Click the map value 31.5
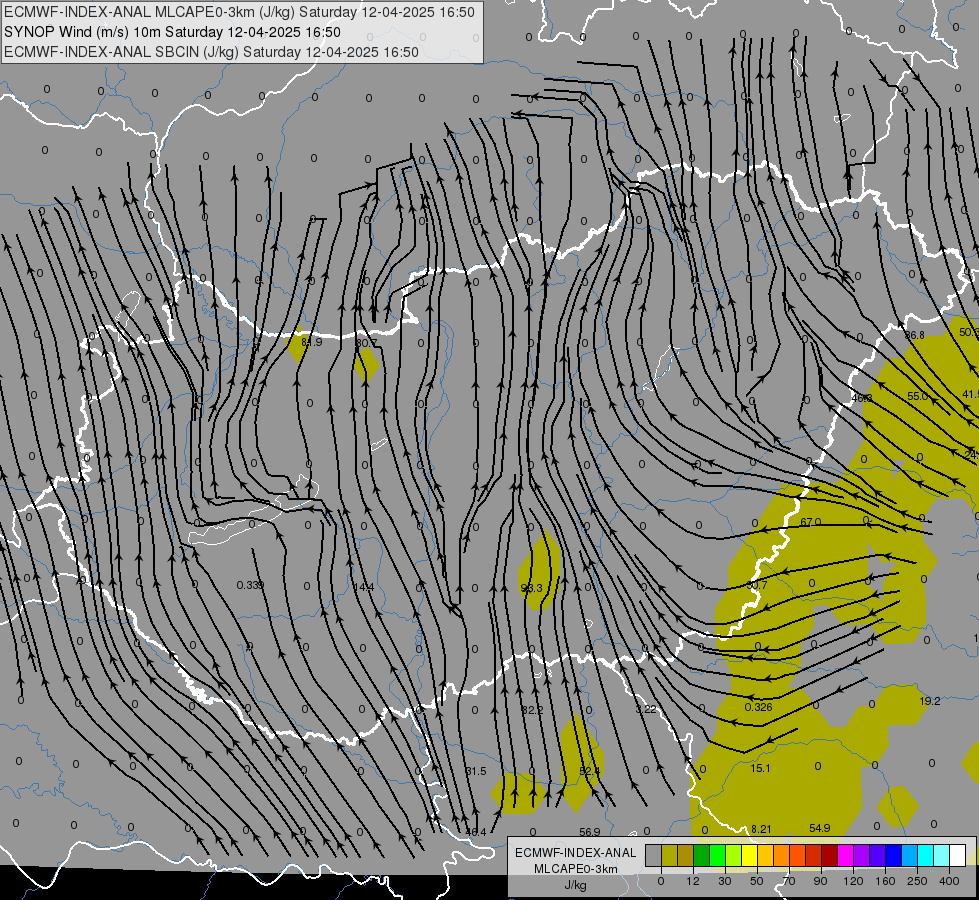Screen dimensions: 979x900 (476, 771)
